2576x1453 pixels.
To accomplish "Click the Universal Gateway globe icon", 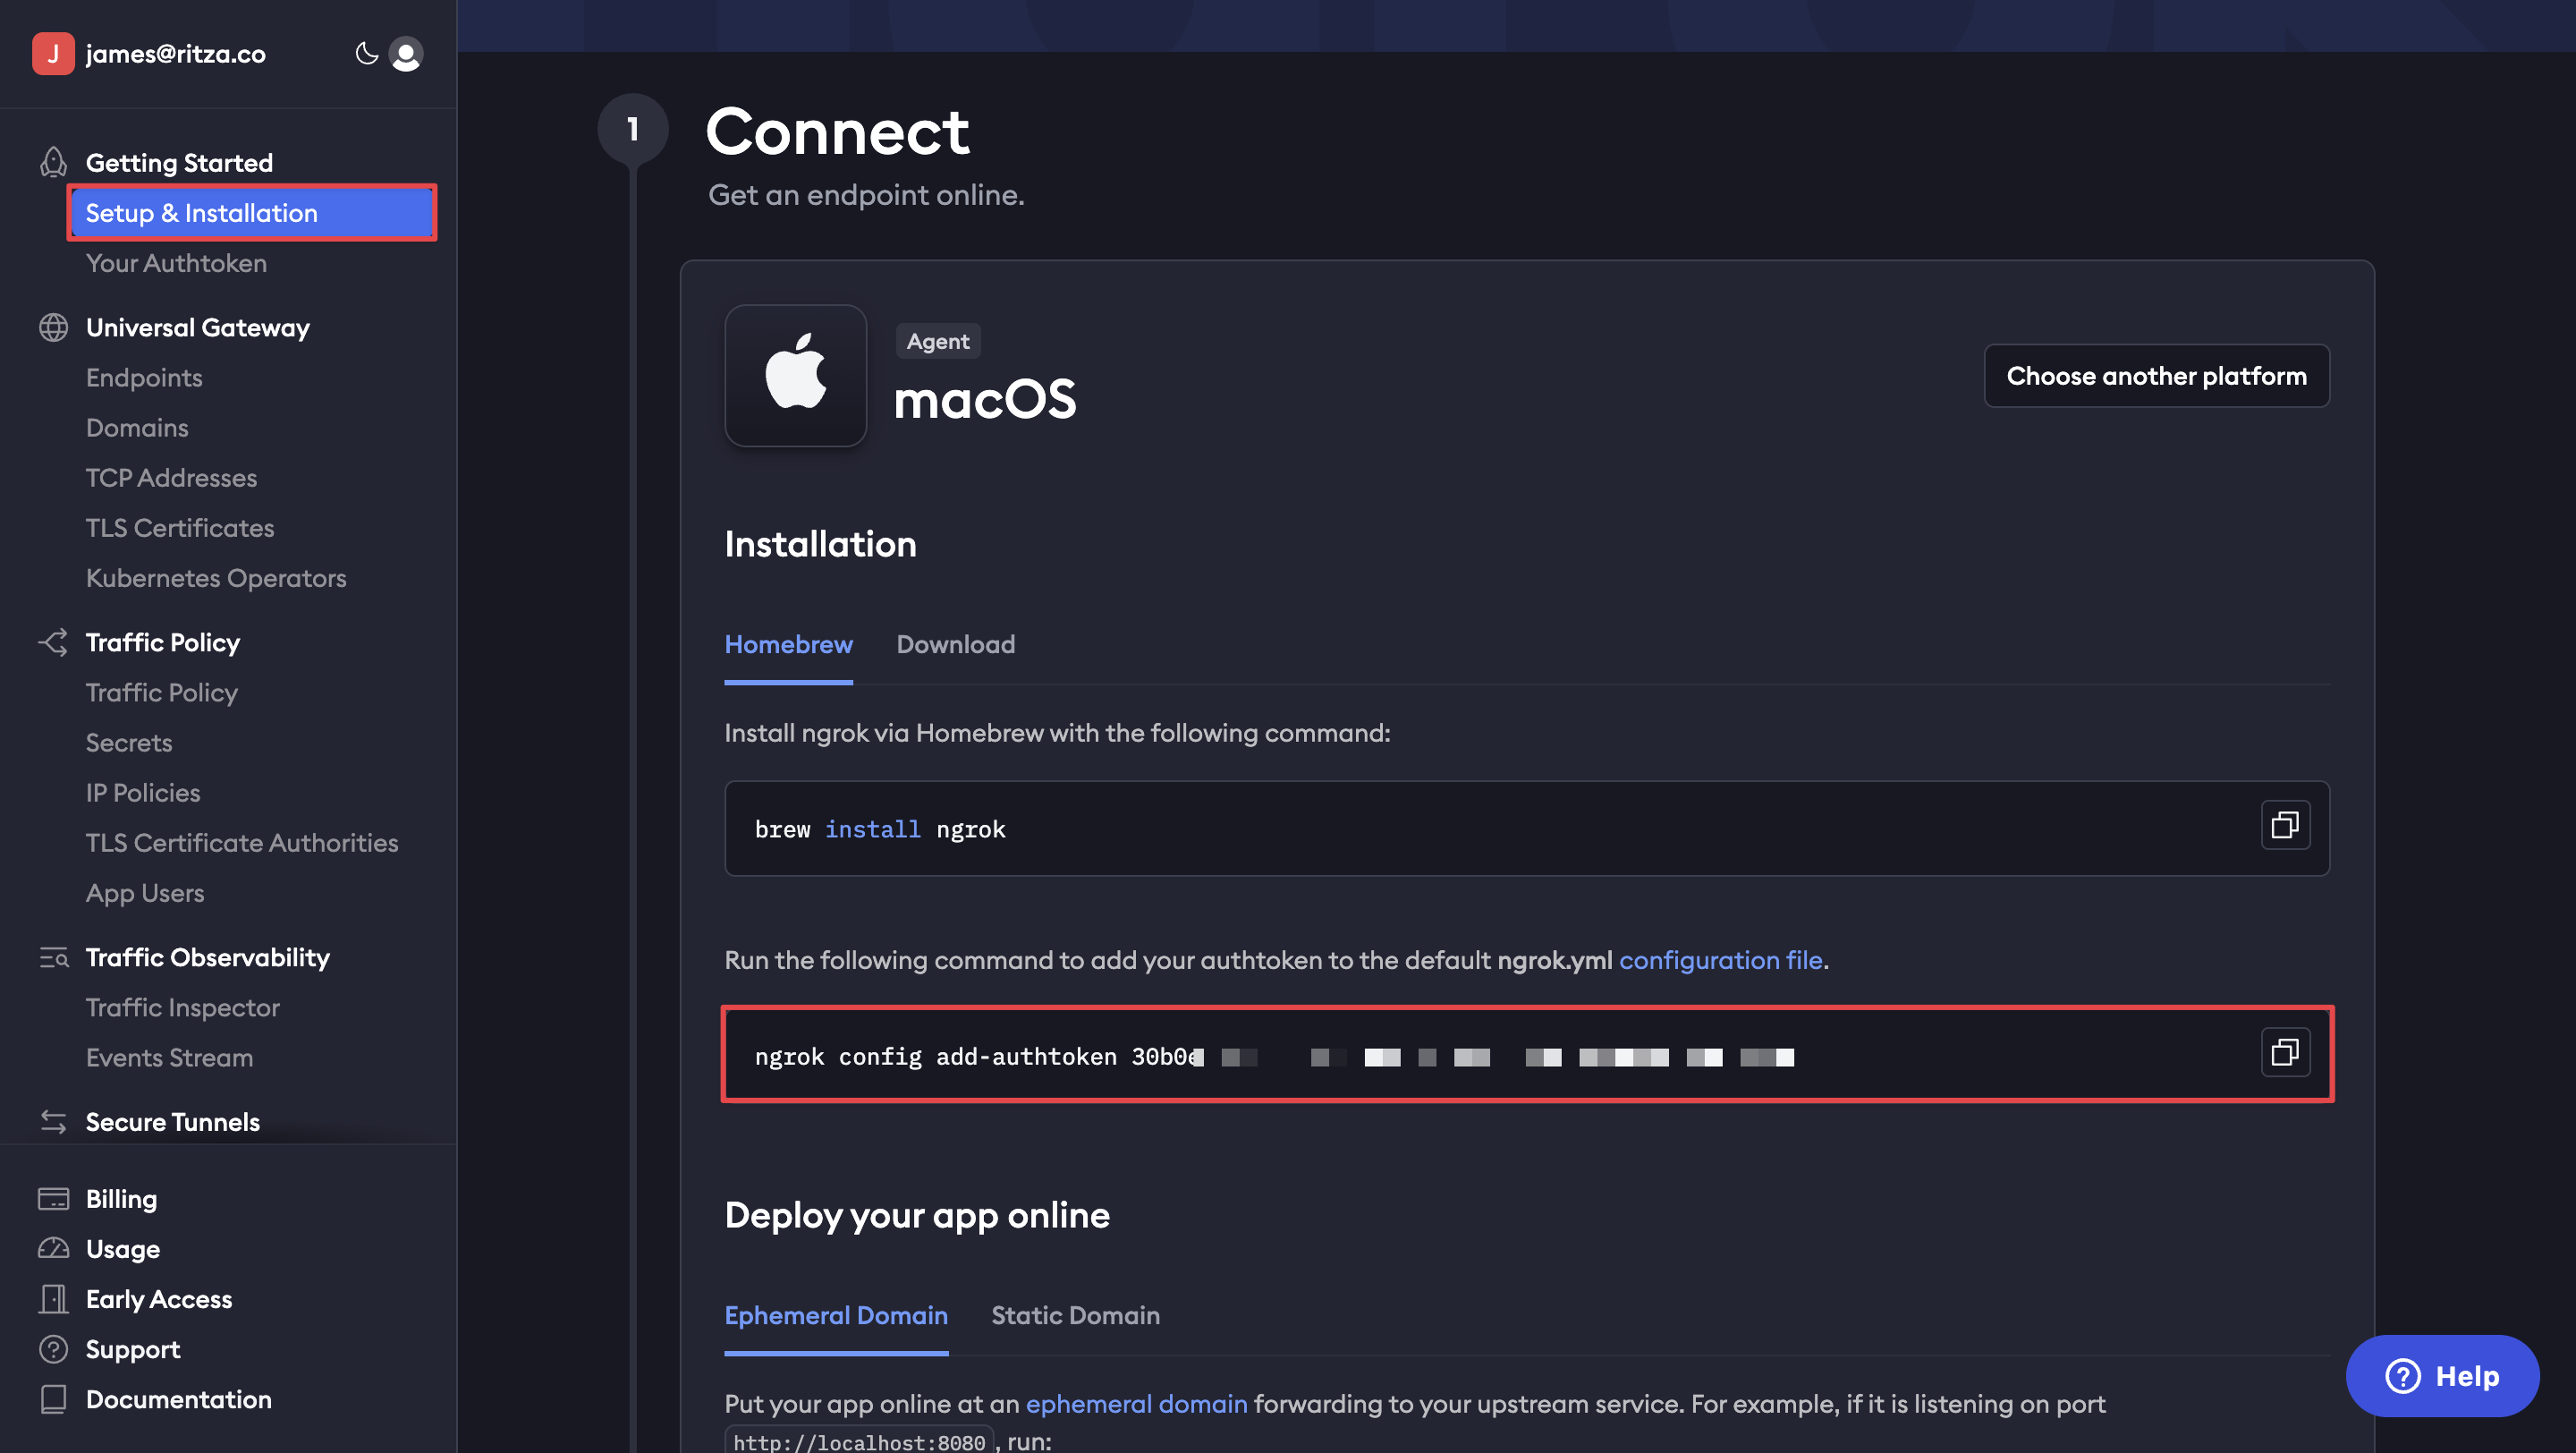I will coord(53,328).
